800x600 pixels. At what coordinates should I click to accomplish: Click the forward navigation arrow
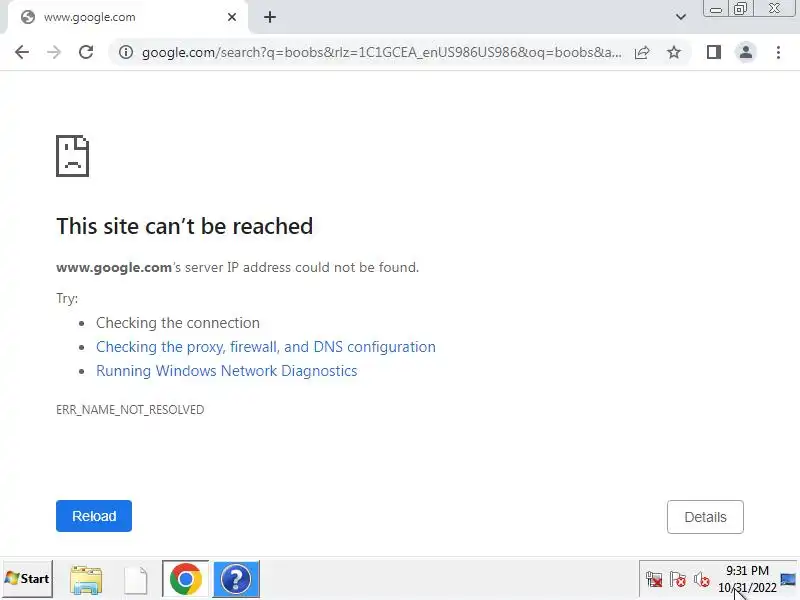point(54,52)
